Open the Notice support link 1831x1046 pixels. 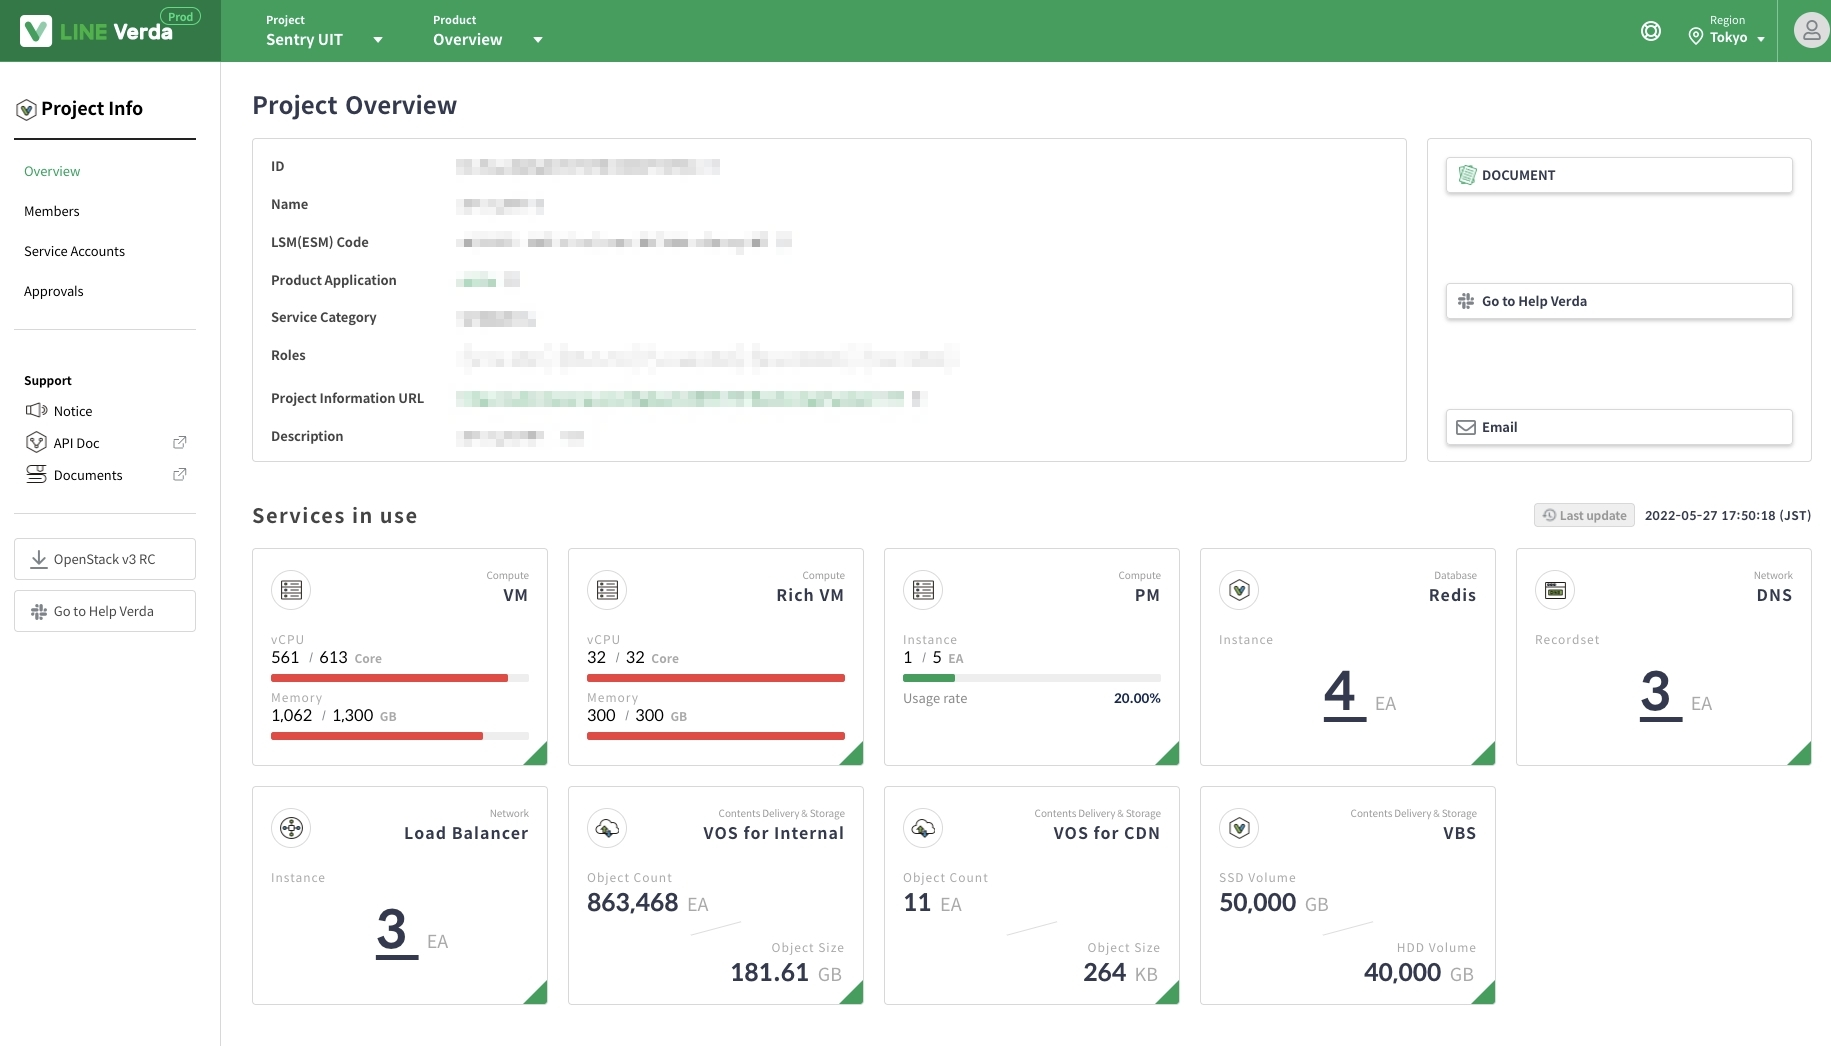[73, 411]
